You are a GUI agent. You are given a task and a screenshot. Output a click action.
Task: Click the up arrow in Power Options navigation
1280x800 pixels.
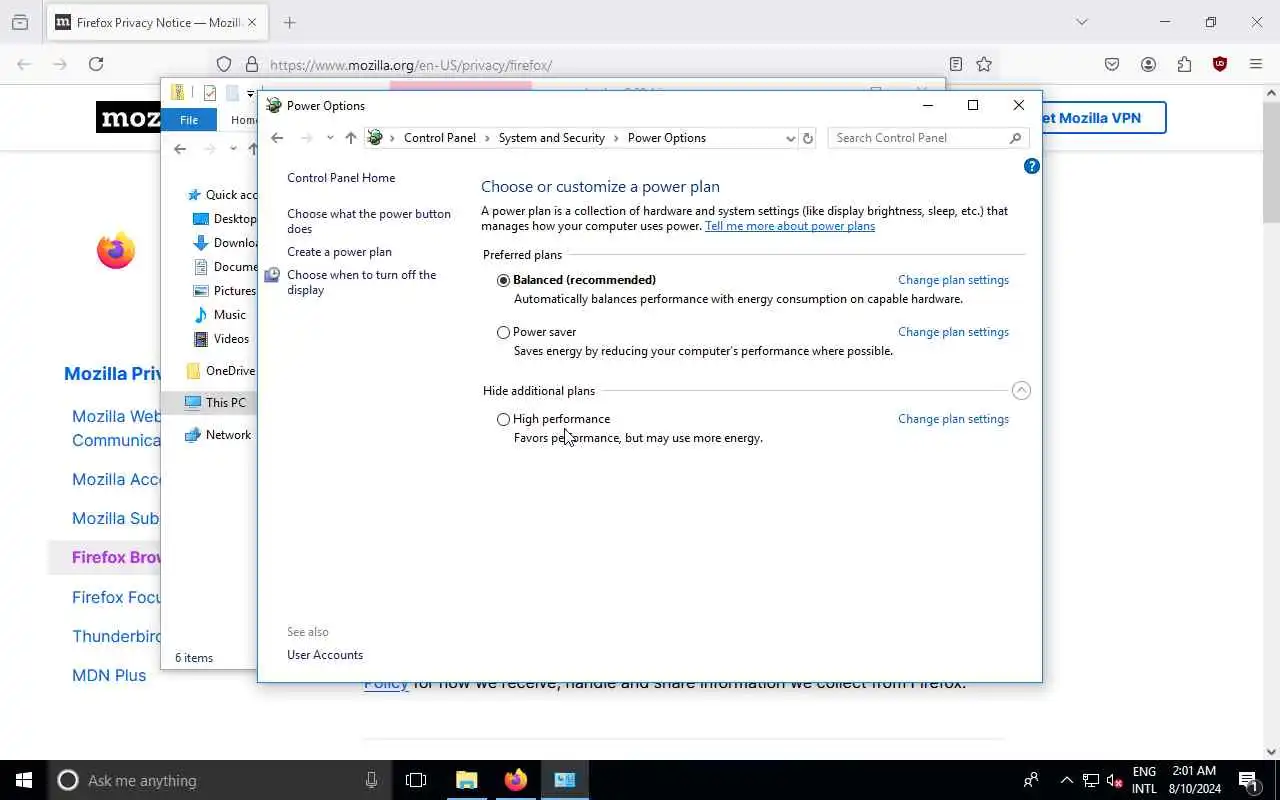tap(350, 138)
